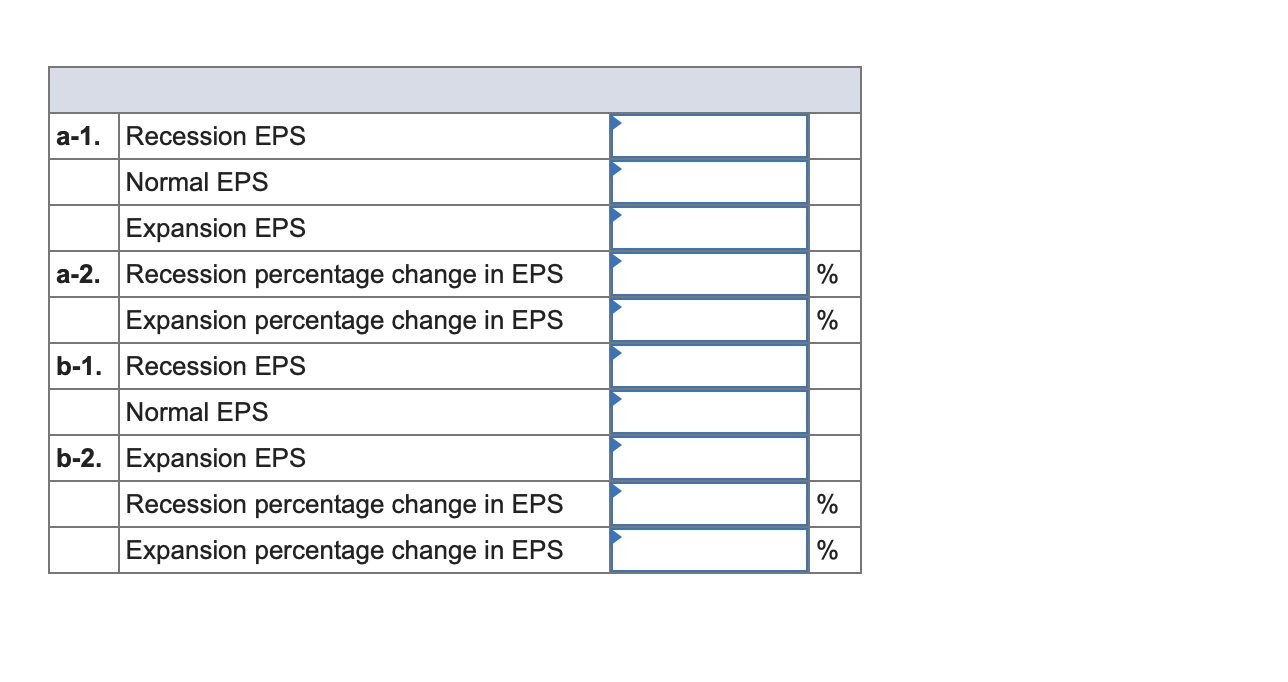
Task: Select the Recession EPS answer field under a-1
Action: pos(710,136)
